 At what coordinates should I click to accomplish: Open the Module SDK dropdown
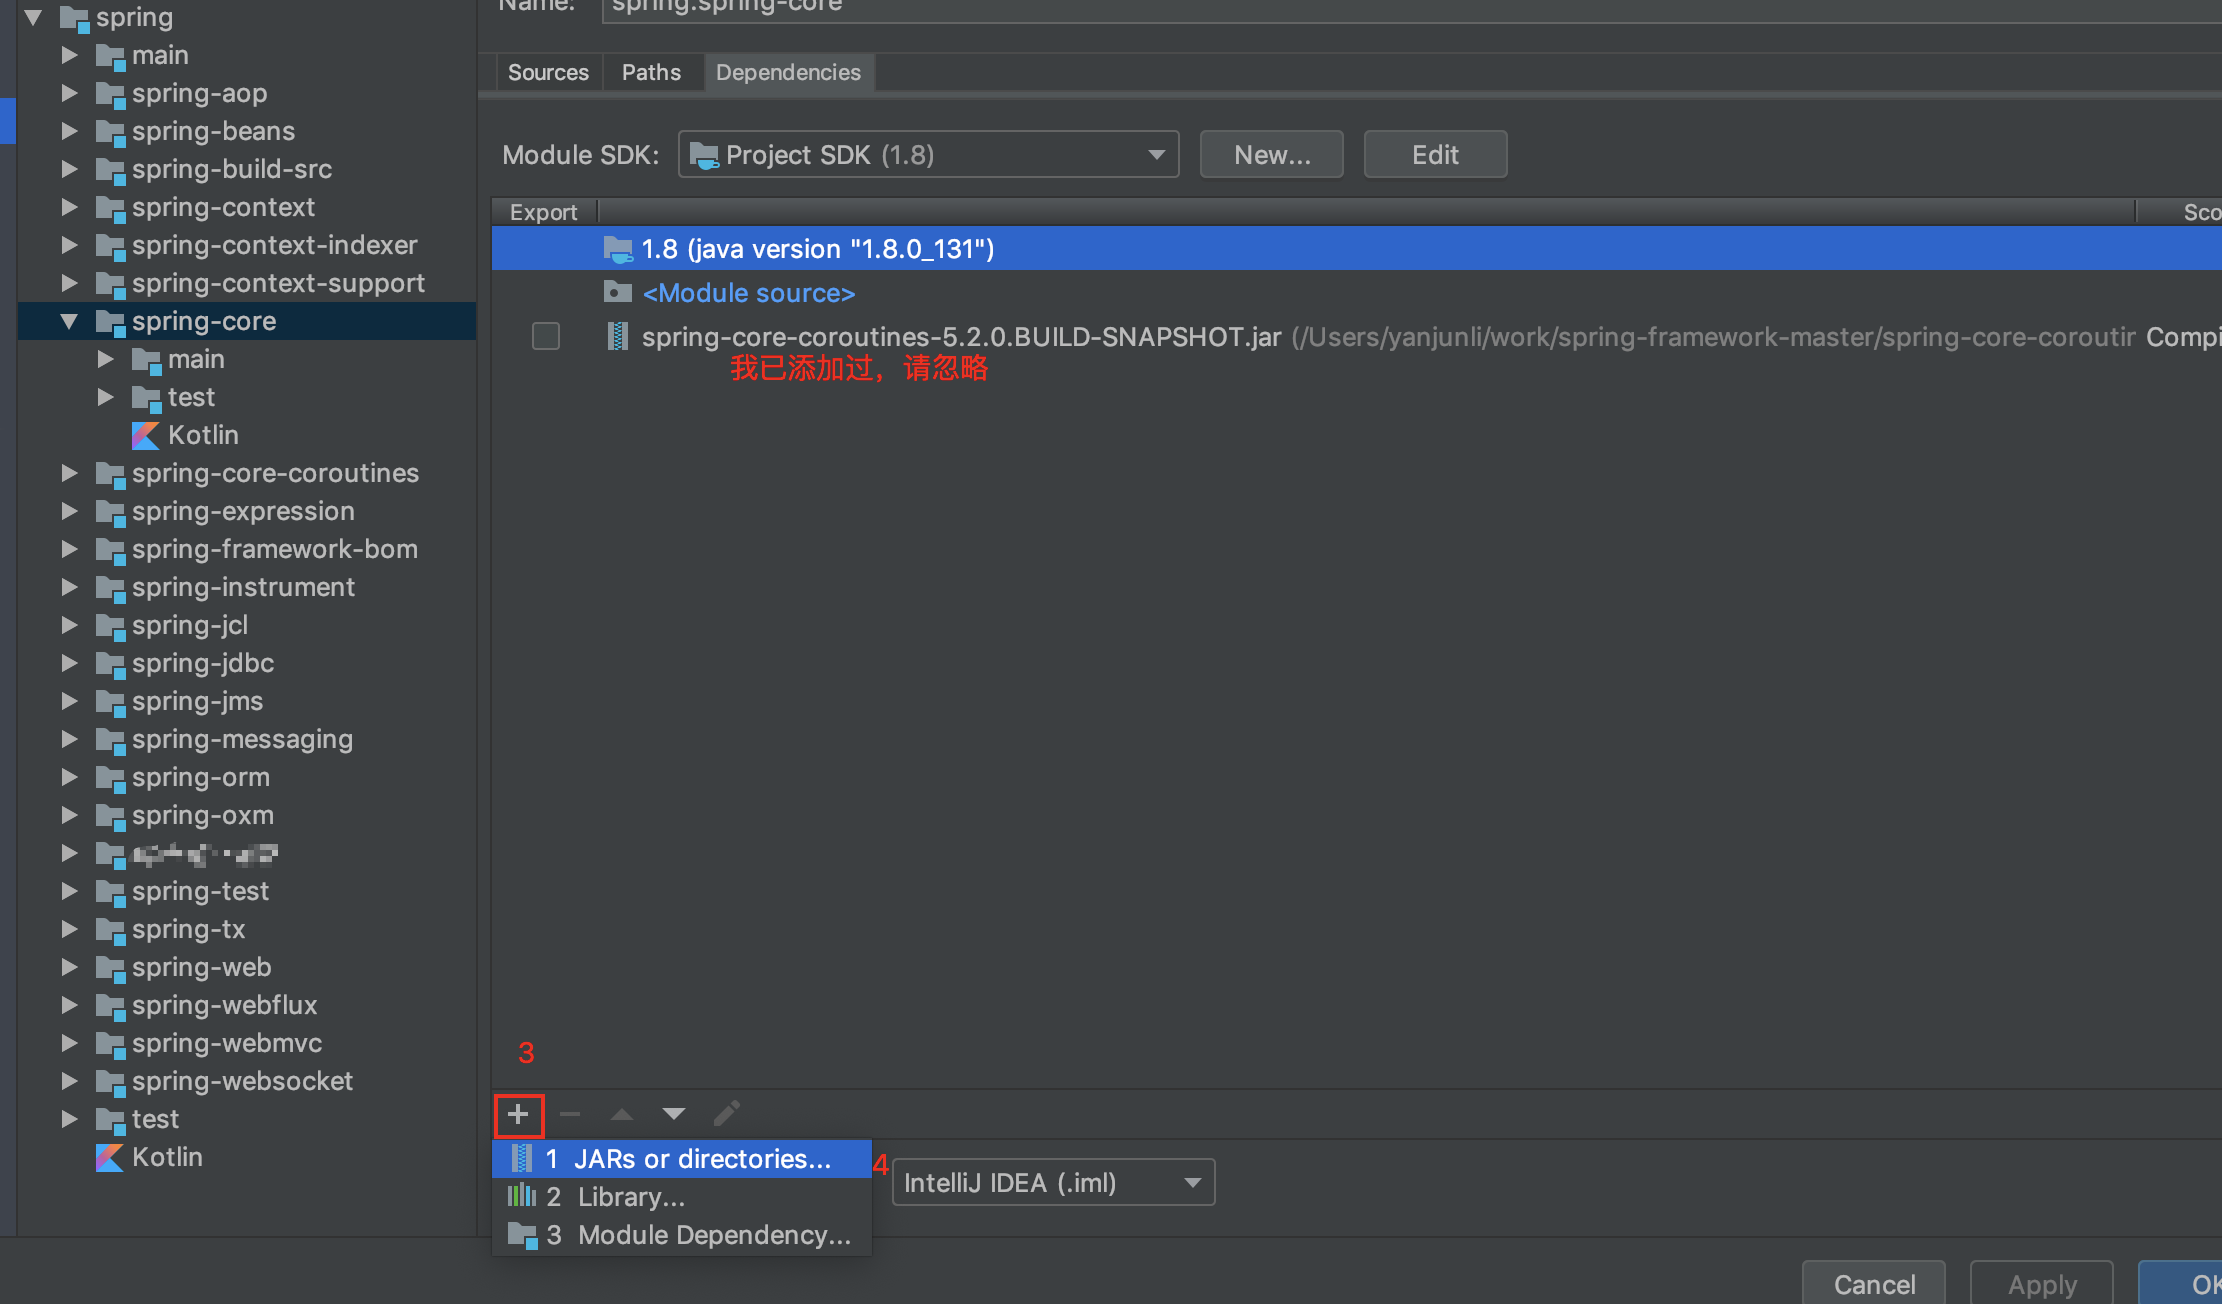click(x=1156, y=154)
